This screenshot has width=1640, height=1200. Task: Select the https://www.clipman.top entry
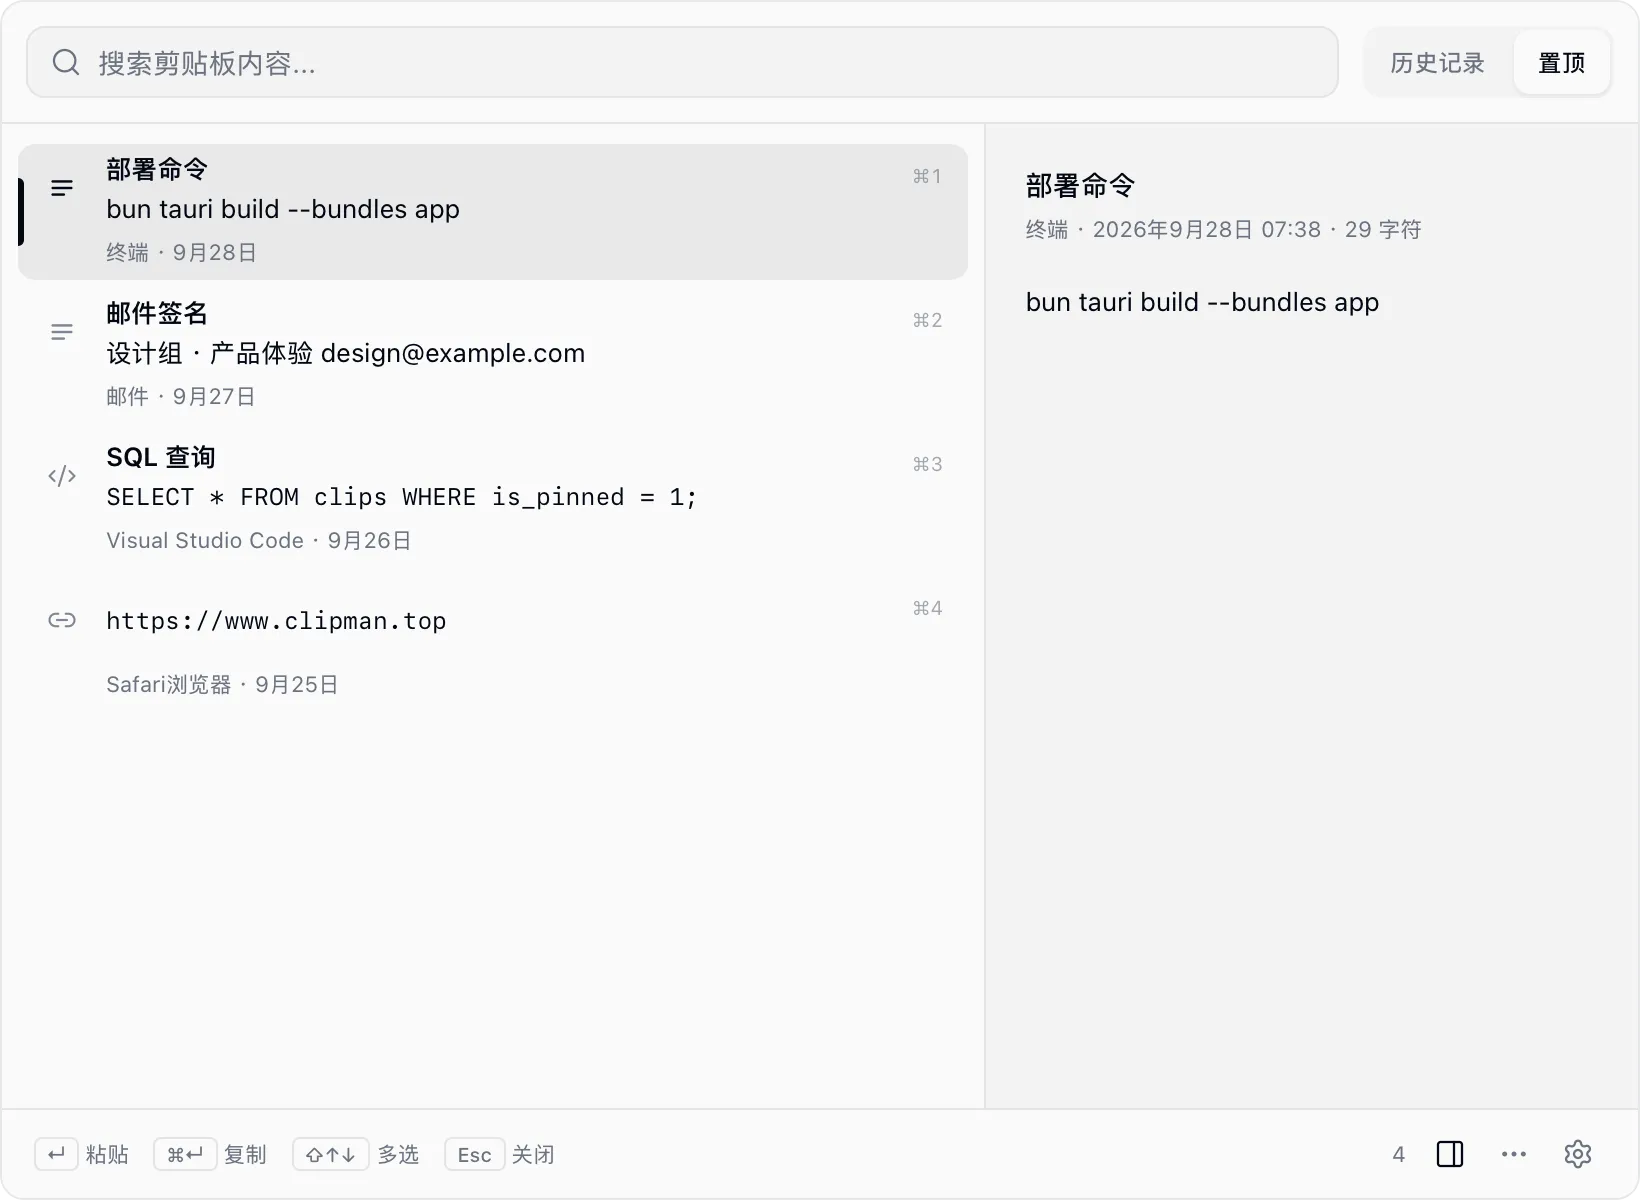pyautogui.click(x=492, y=644)
